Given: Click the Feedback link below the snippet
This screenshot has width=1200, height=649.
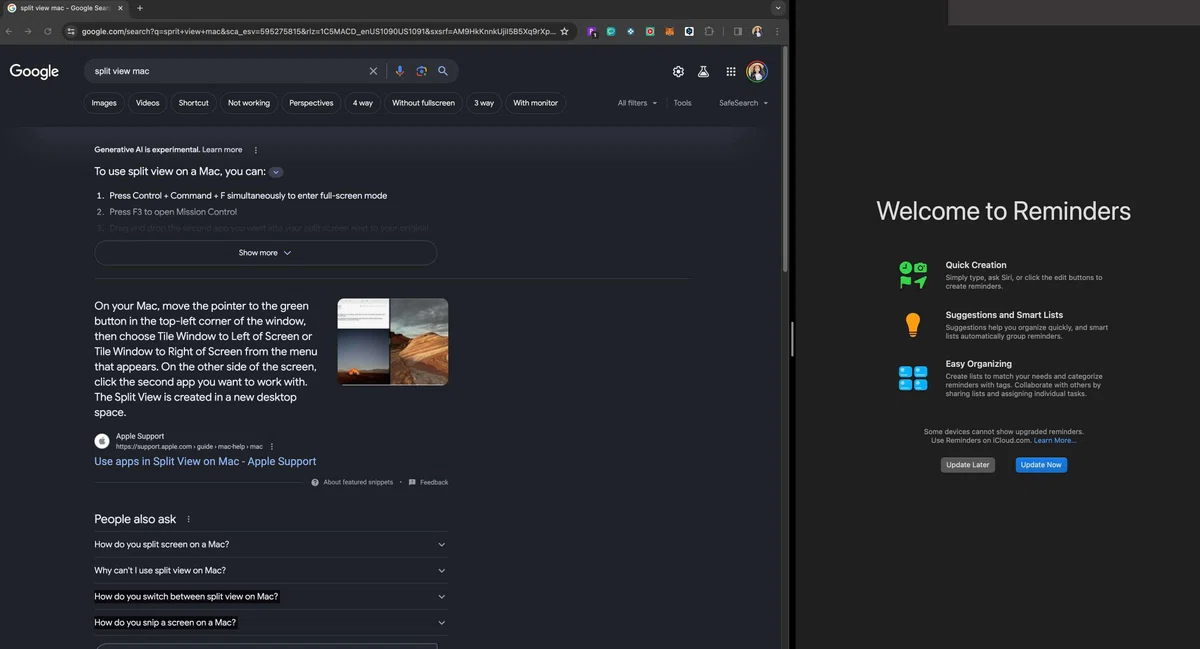Looking at the screenshot, I should tap(428, 482).
